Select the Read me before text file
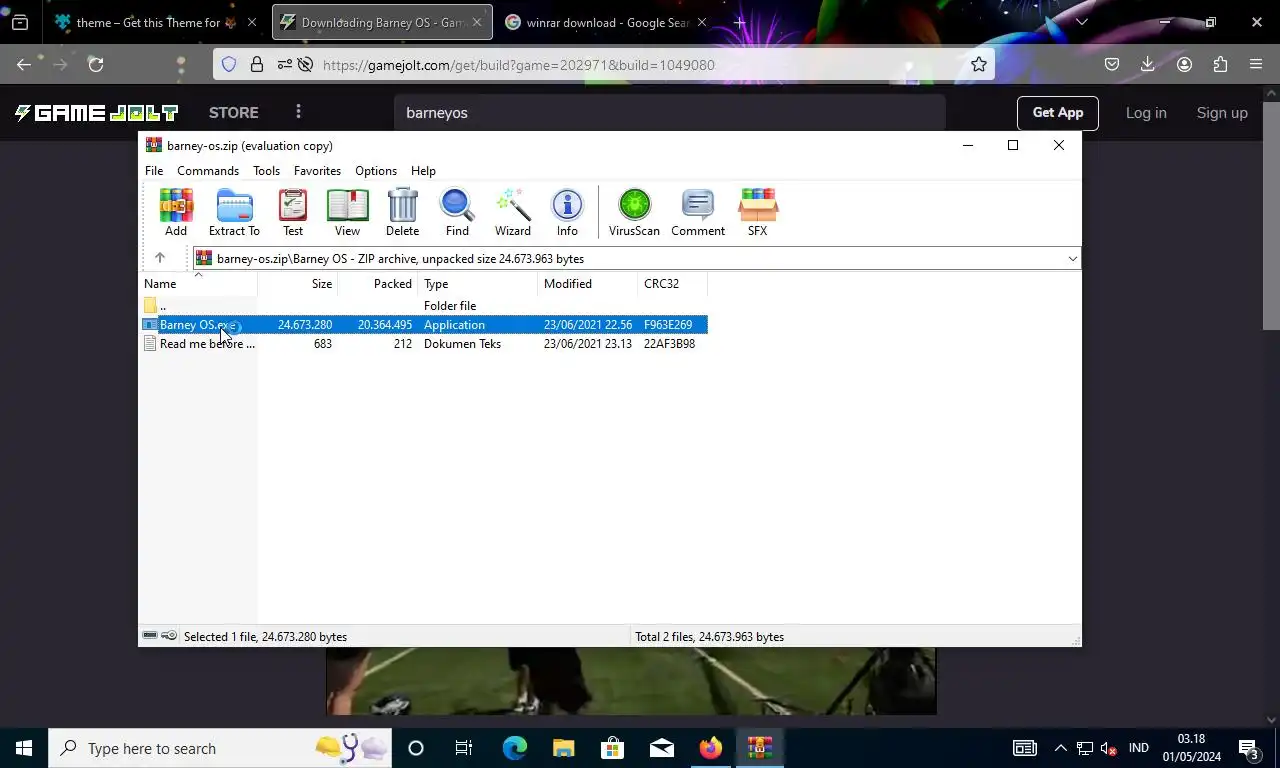The image size is (1280, 768). point(424,343)
